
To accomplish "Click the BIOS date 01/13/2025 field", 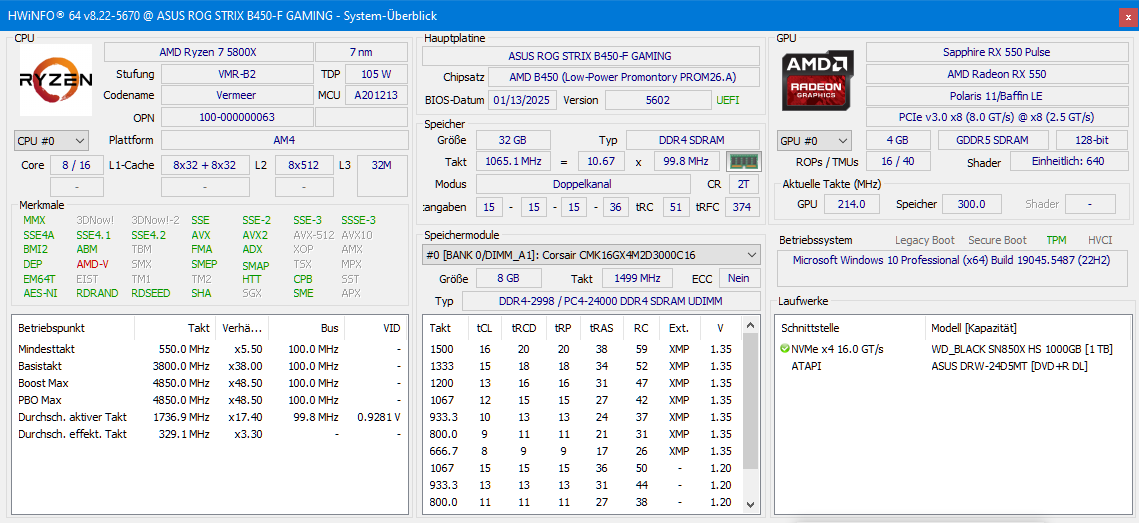I will (x=523, y=100).
